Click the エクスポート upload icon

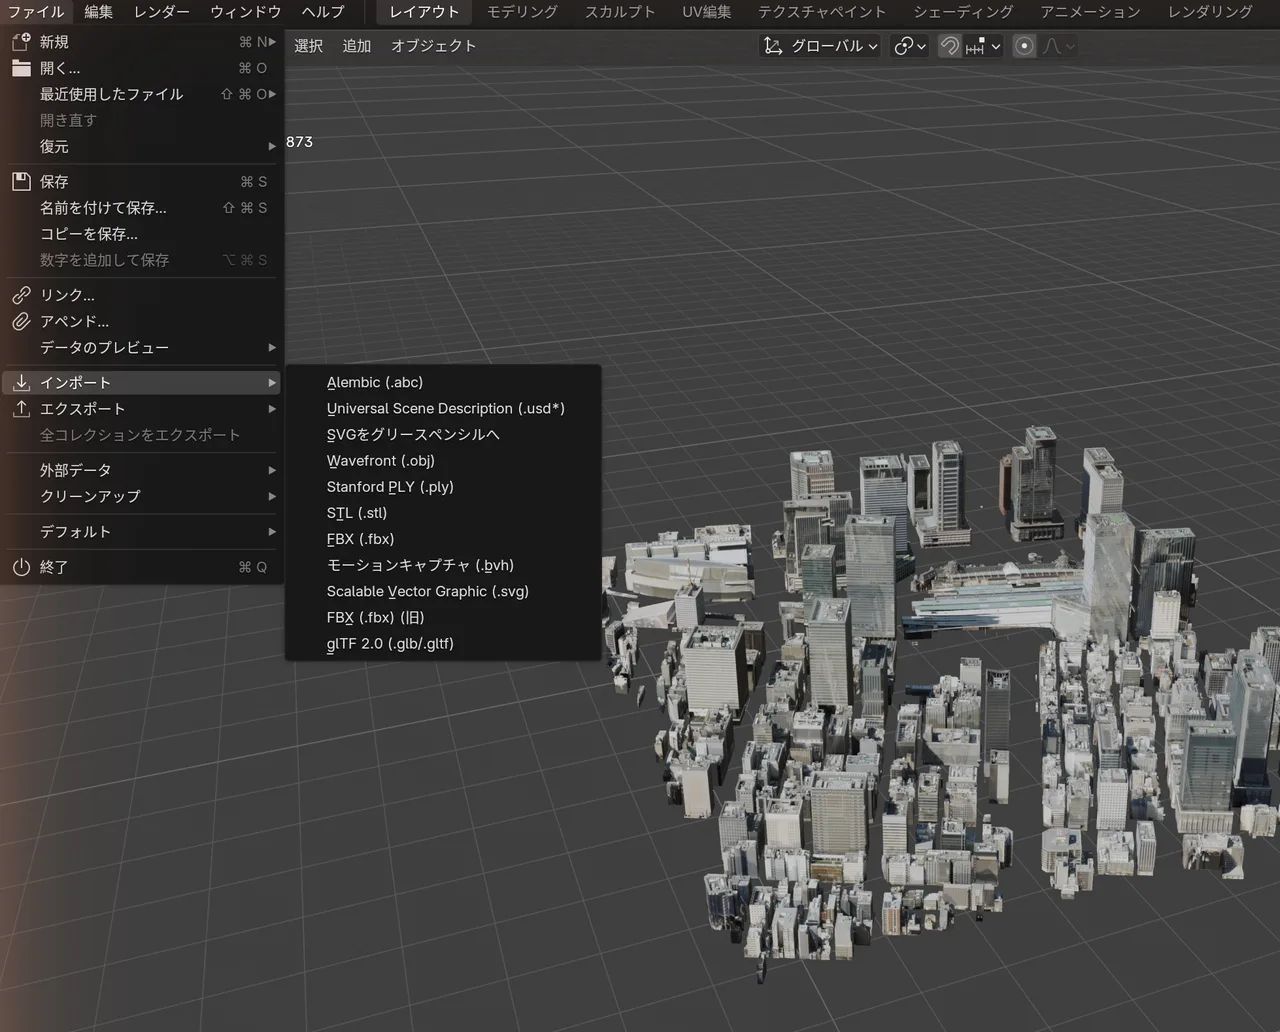(21, 409)
